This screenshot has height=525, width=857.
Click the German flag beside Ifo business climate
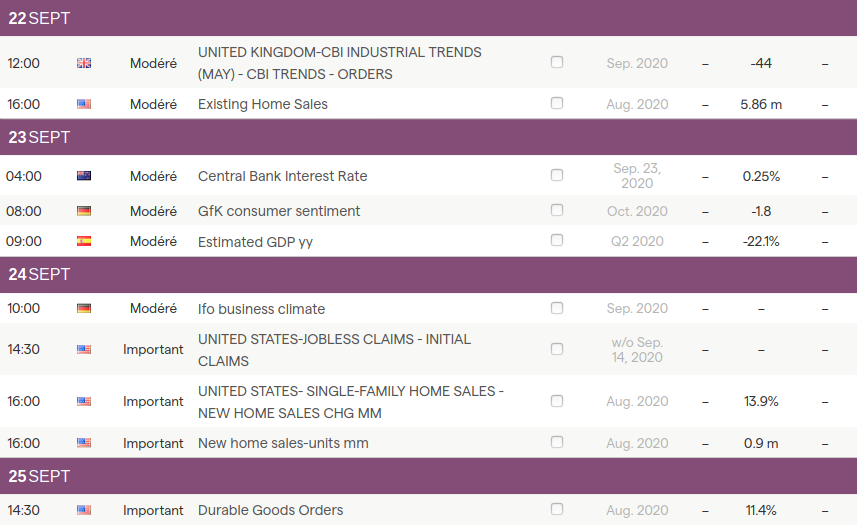[84, 309]
